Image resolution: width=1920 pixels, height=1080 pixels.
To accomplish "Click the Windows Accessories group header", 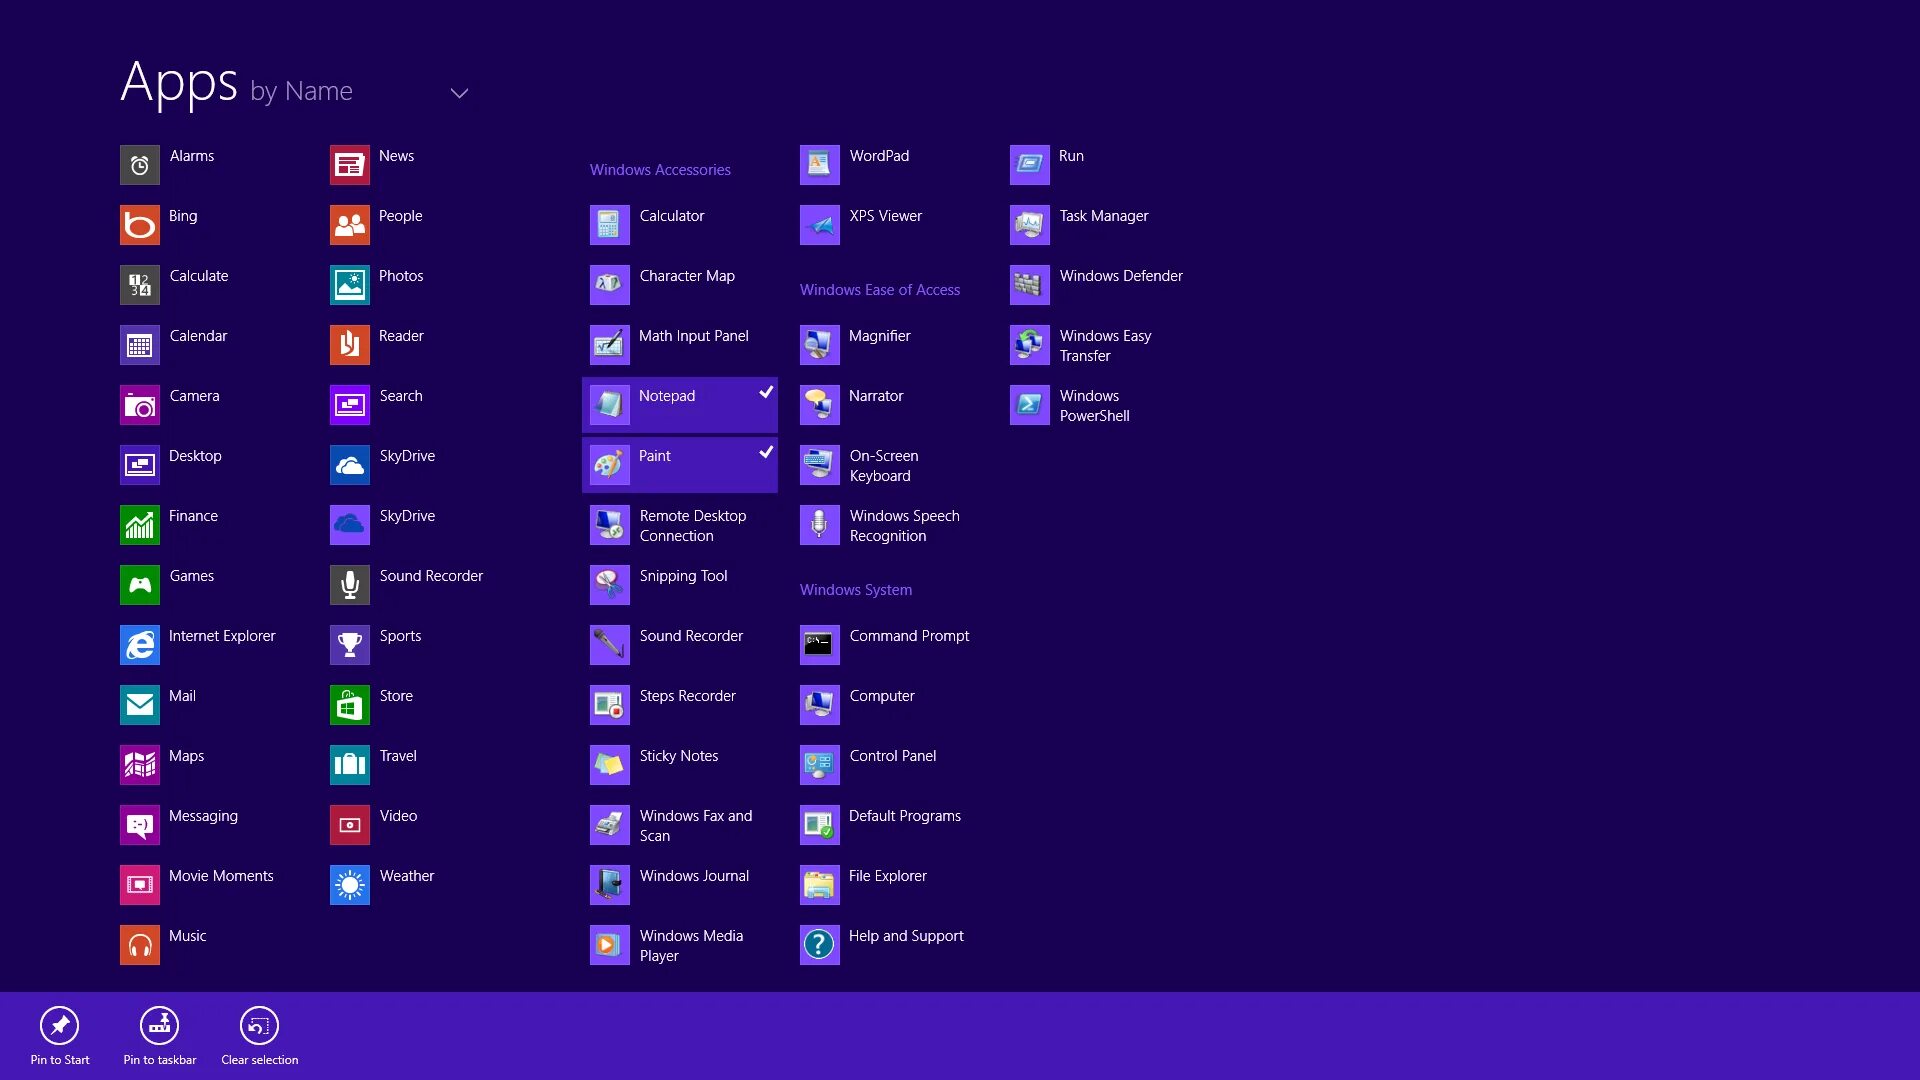I will pyautogui.click(x=660, y=170).
